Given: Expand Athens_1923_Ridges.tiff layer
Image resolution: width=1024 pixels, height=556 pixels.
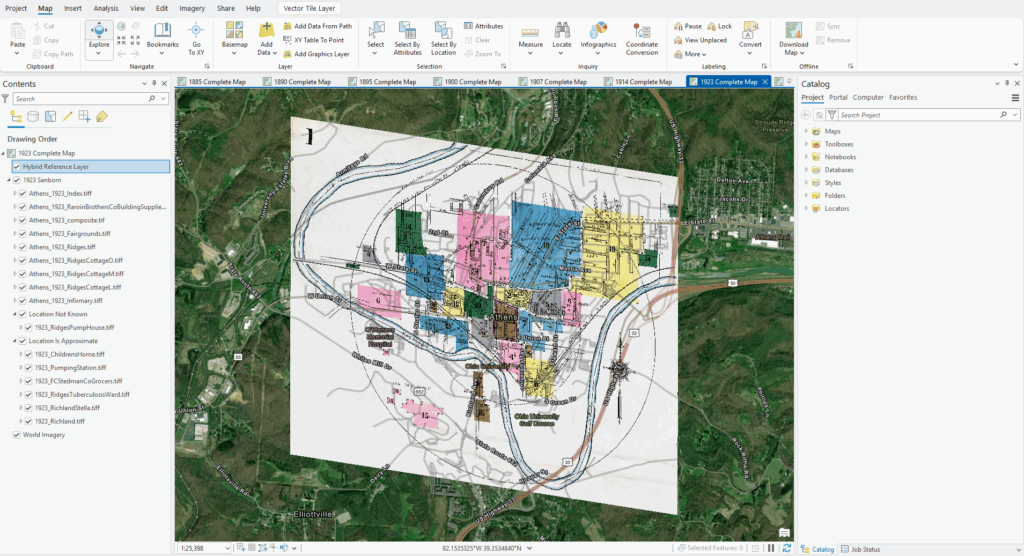Looking at the screenshot, I should coord(15,247).
